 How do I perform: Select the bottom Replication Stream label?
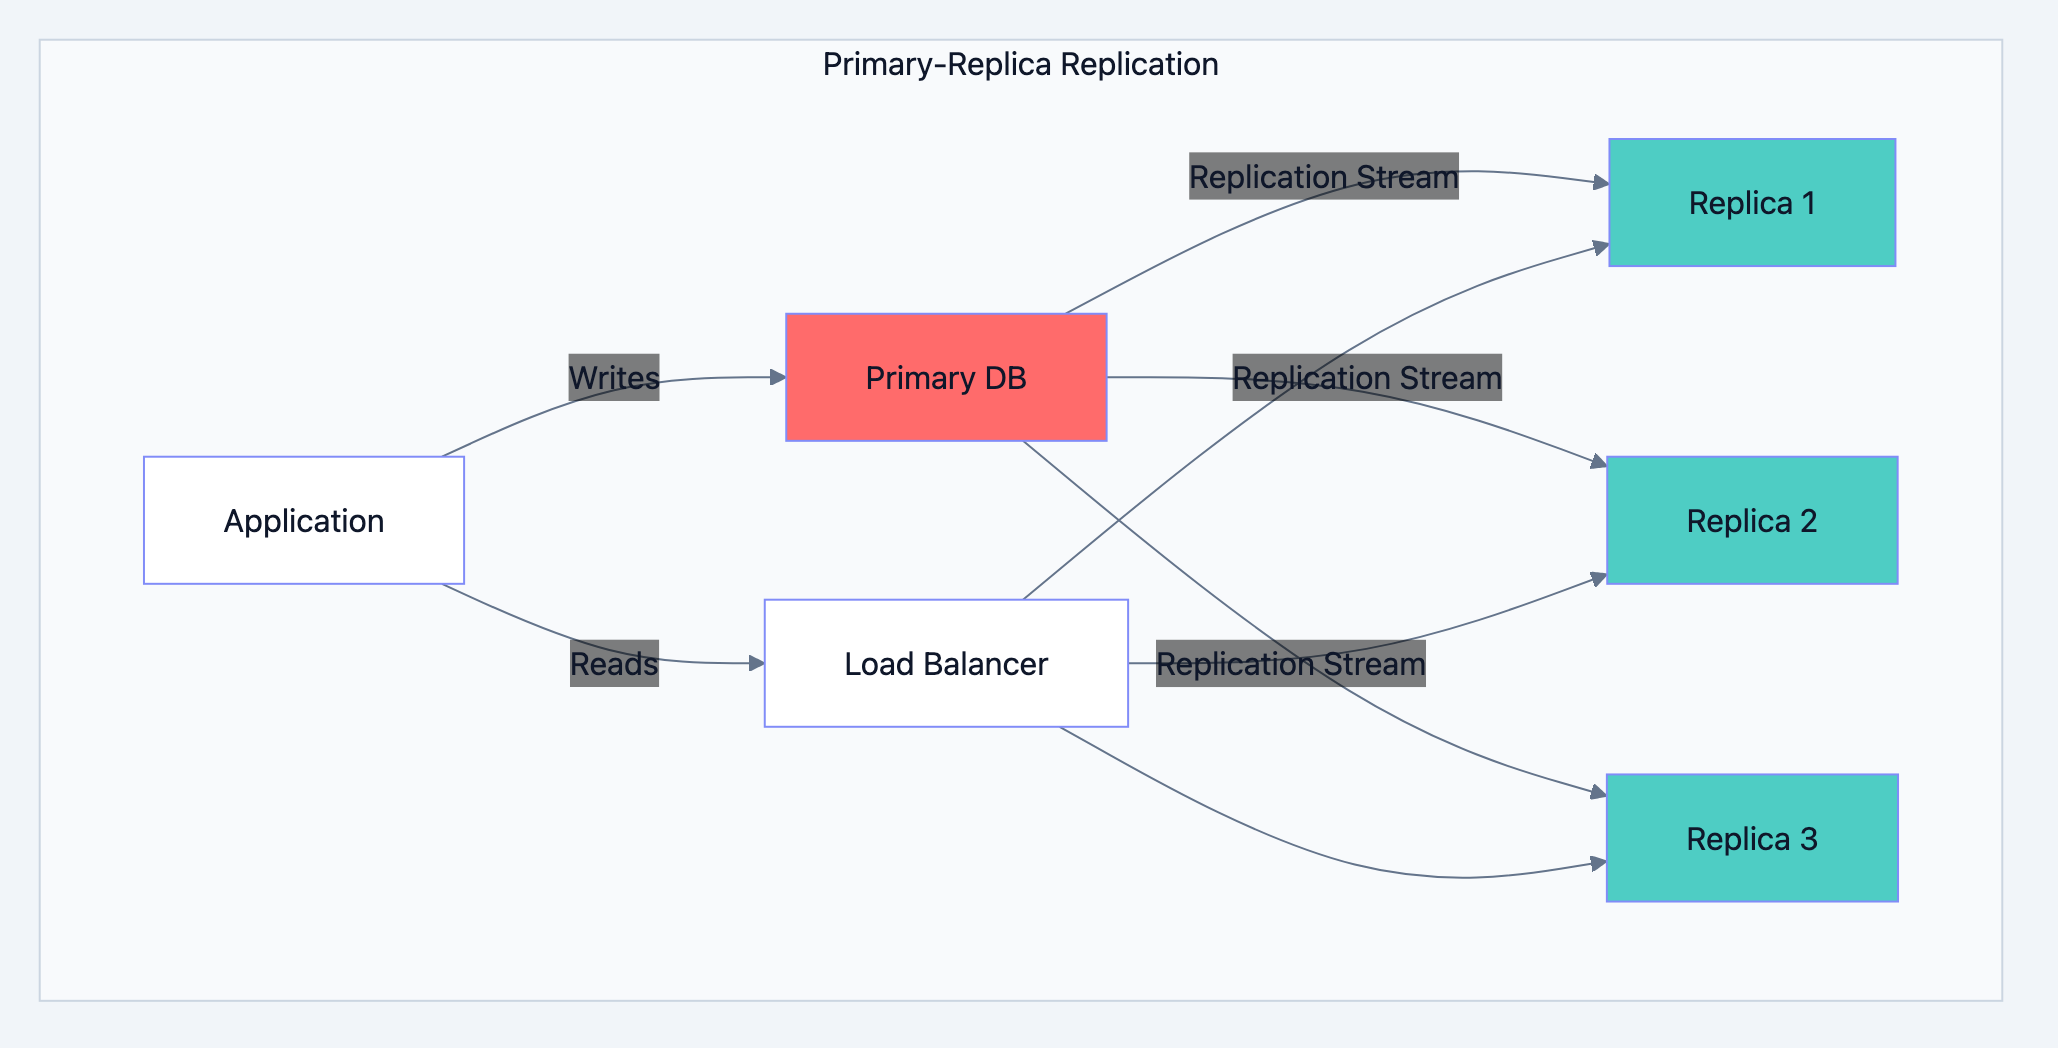1290,663
